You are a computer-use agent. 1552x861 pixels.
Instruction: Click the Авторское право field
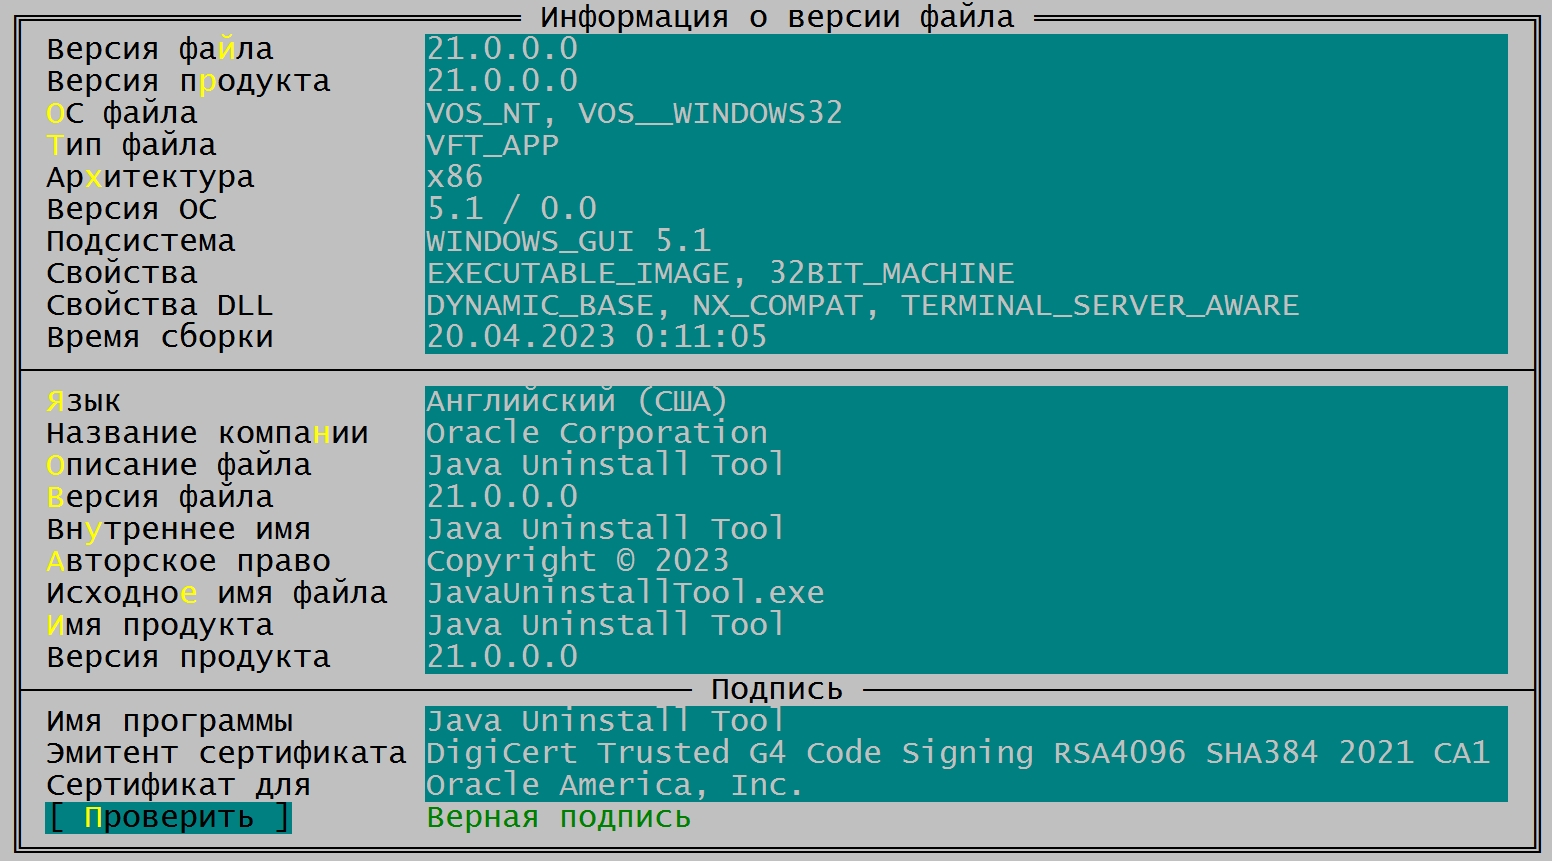tap(965, 561)
